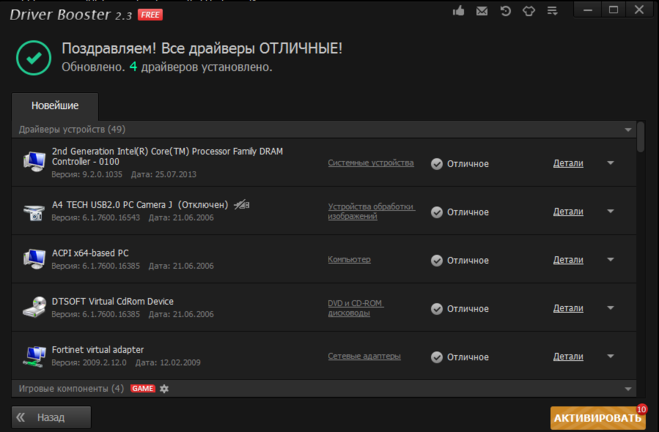Click version 2009.2.12.0 text
This screenshot has width=659, height=432.
coord(89,363)
